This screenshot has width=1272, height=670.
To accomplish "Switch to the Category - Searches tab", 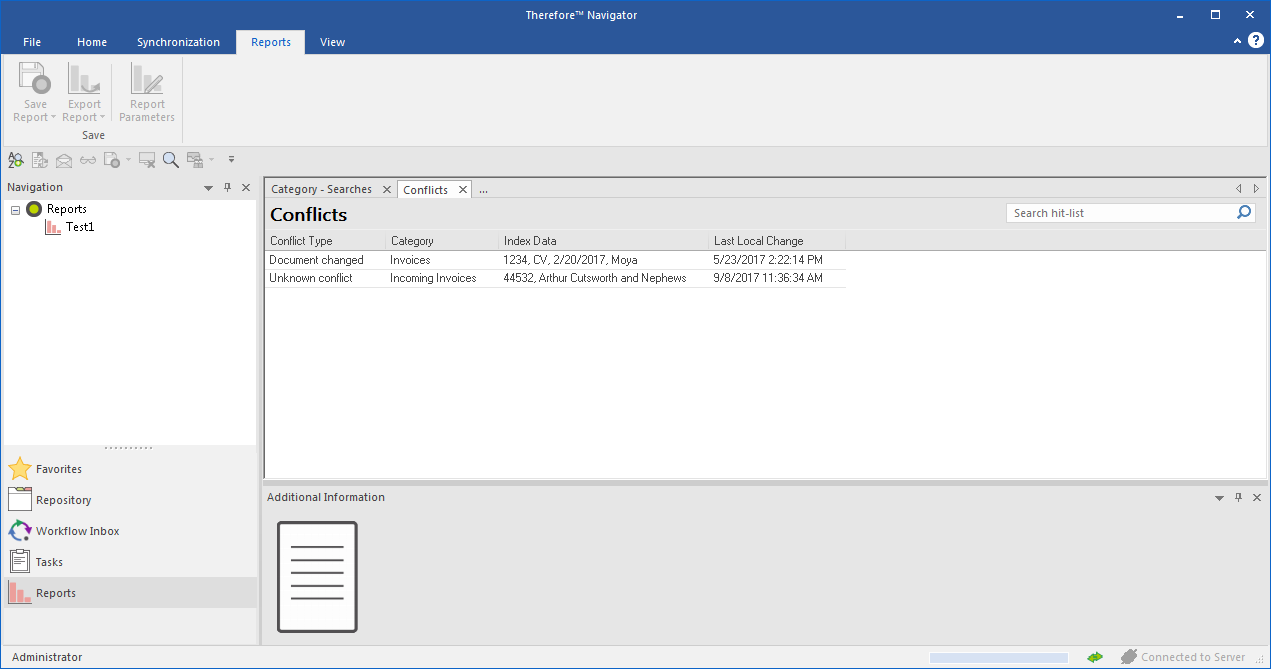I will click(x=321, y=190).
